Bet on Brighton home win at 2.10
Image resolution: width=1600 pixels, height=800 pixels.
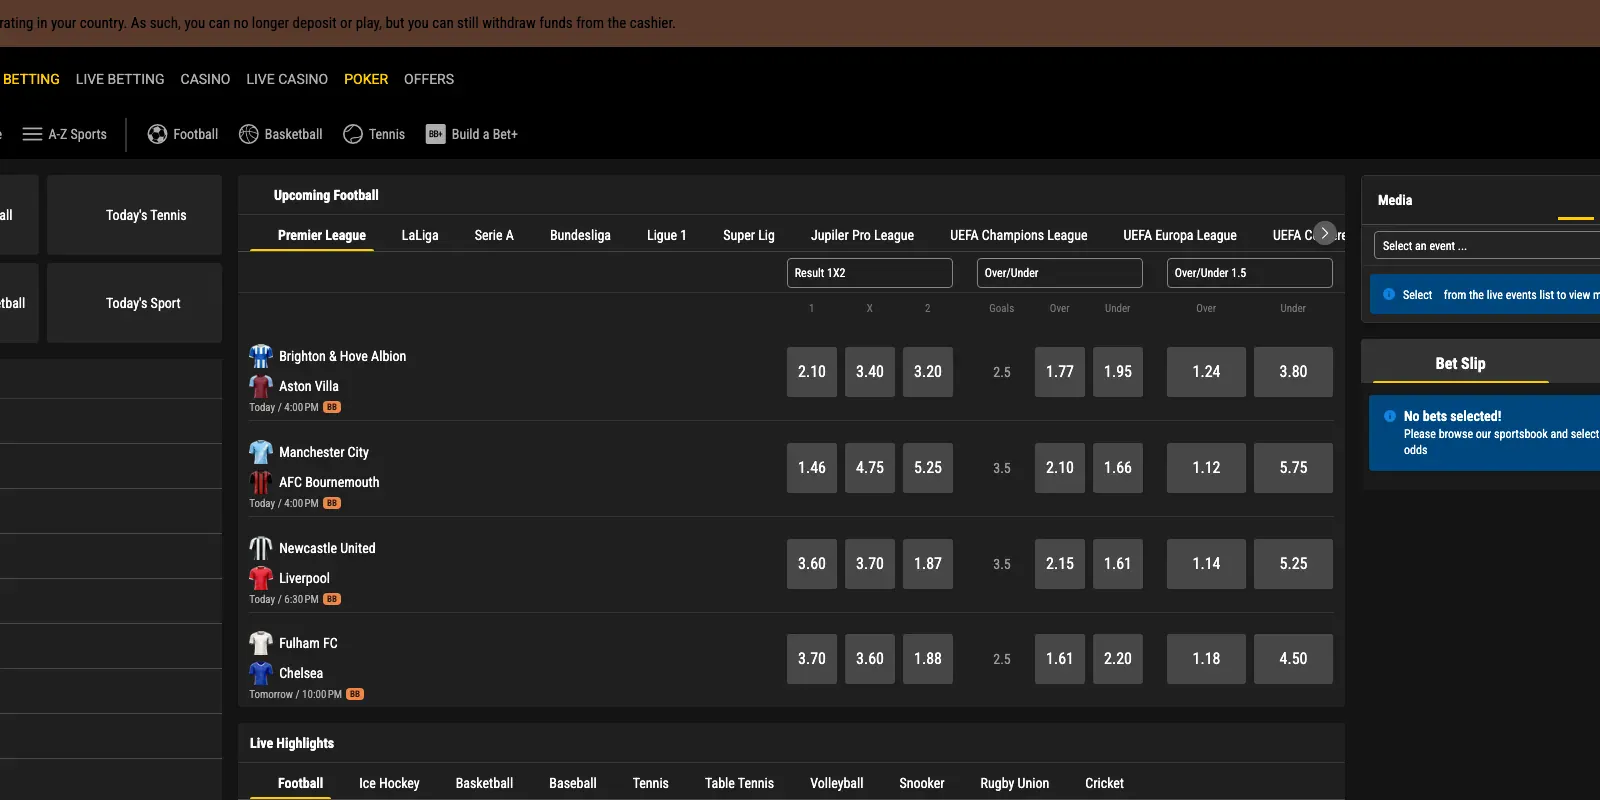coord(812,372)
